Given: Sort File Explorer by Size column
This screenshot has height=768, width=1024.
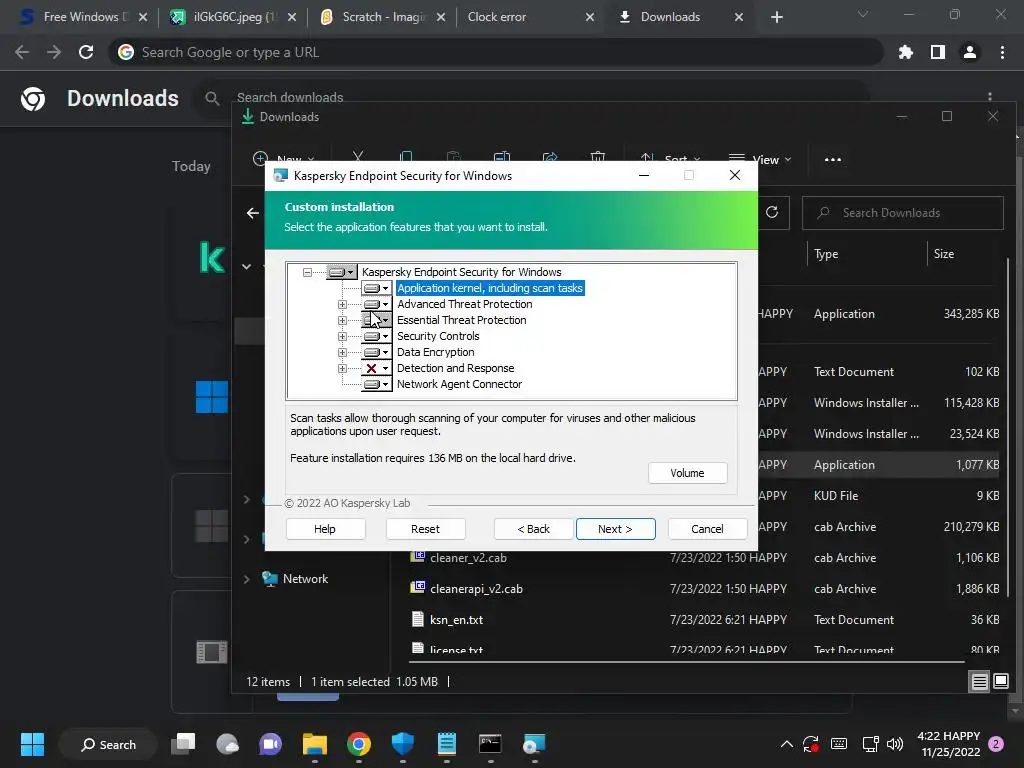Looking at the screenshot, I should [x=944, y=254].
